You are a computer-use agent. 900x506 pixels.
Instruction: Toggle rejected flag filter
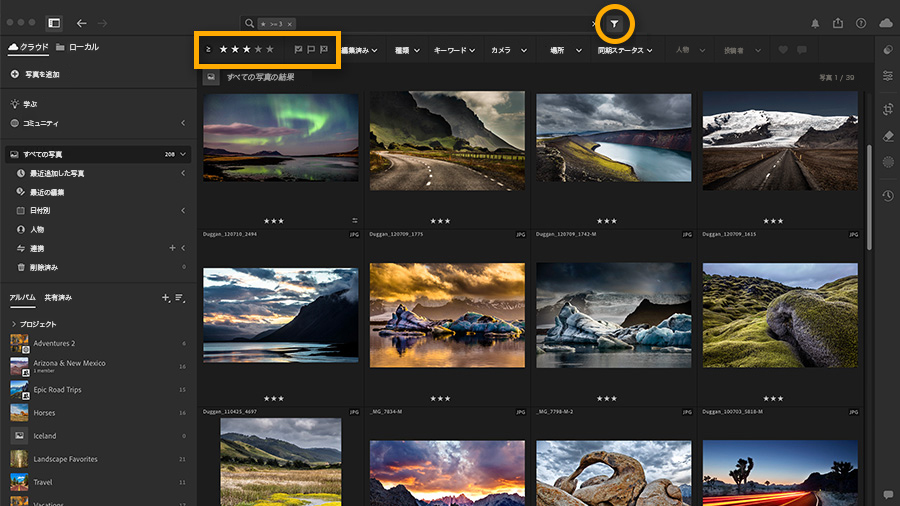click(x=324, y=50)
